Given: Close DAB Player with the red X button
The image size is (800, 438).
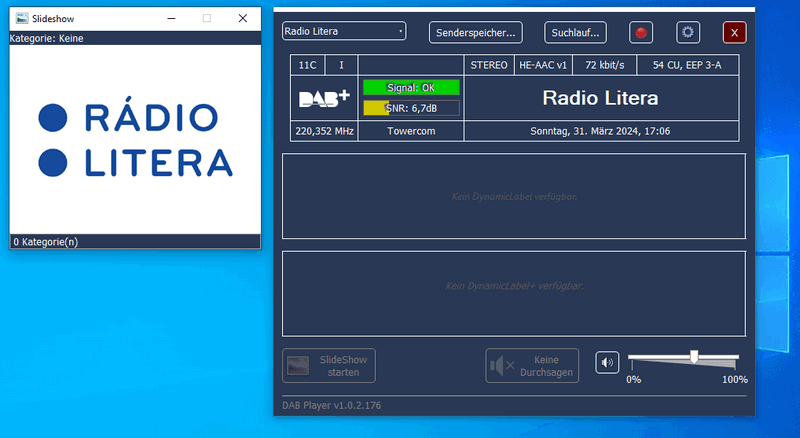Looking at the screenshot, I should click(735, 33).
